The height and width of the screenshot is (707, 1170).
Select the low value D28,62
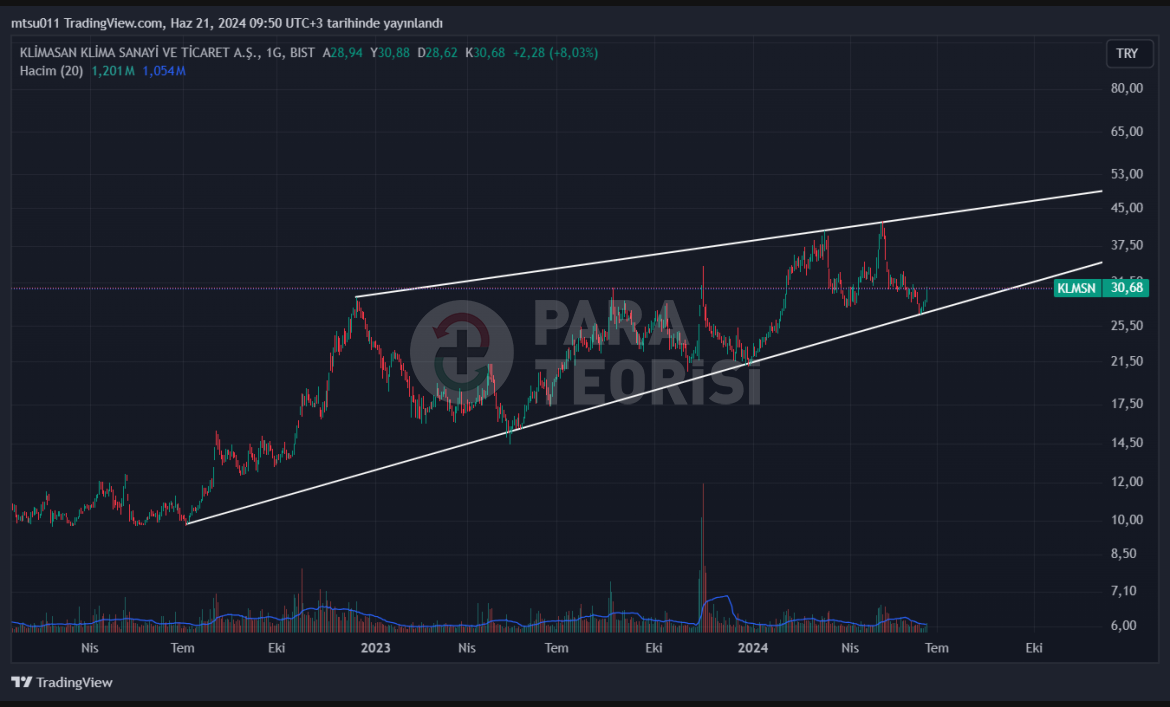pos(437,53)
